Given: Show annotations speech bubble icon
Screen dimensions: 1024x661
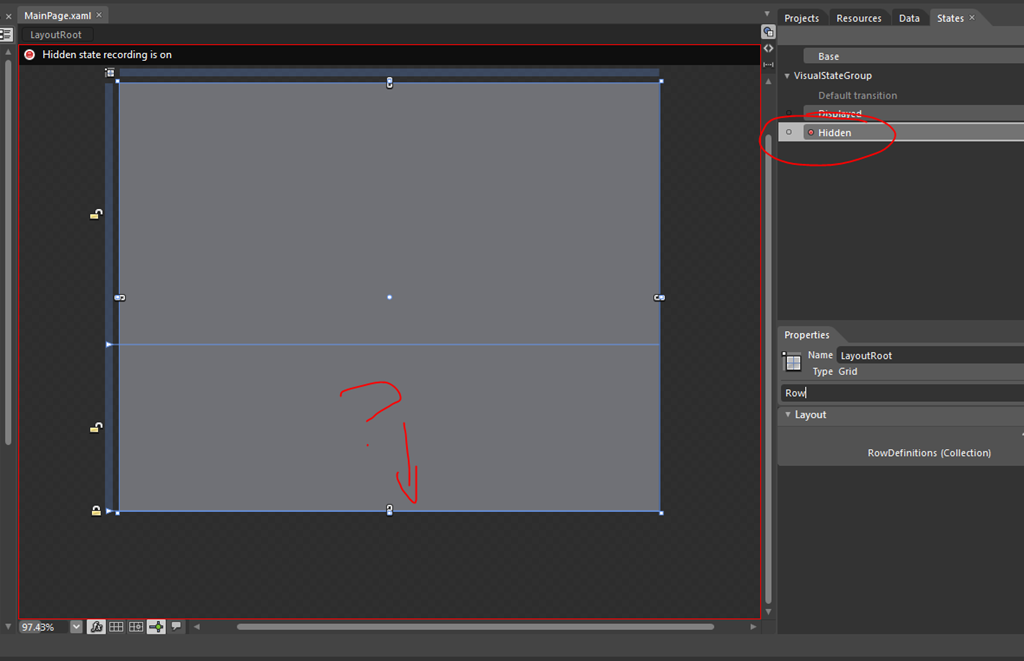Looking at the screenshot, I should click(176, 626).
